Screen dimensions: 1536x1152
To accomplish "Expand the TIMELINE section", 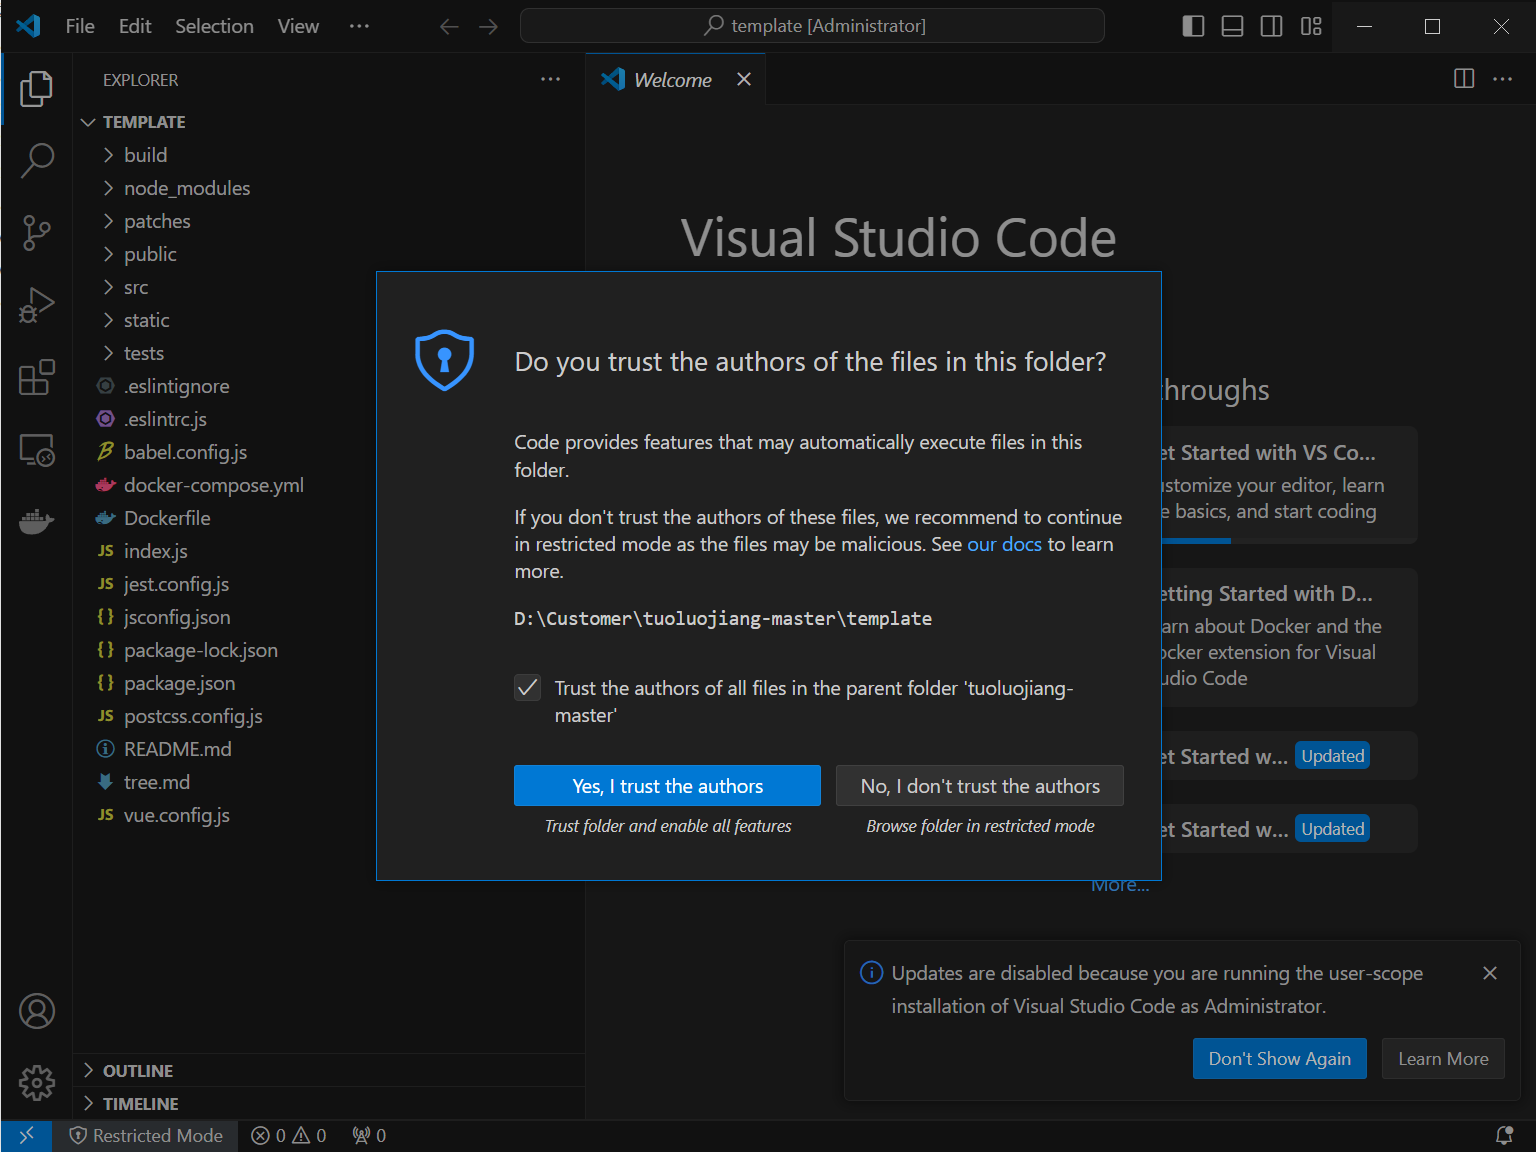I will click(140, 1104).
